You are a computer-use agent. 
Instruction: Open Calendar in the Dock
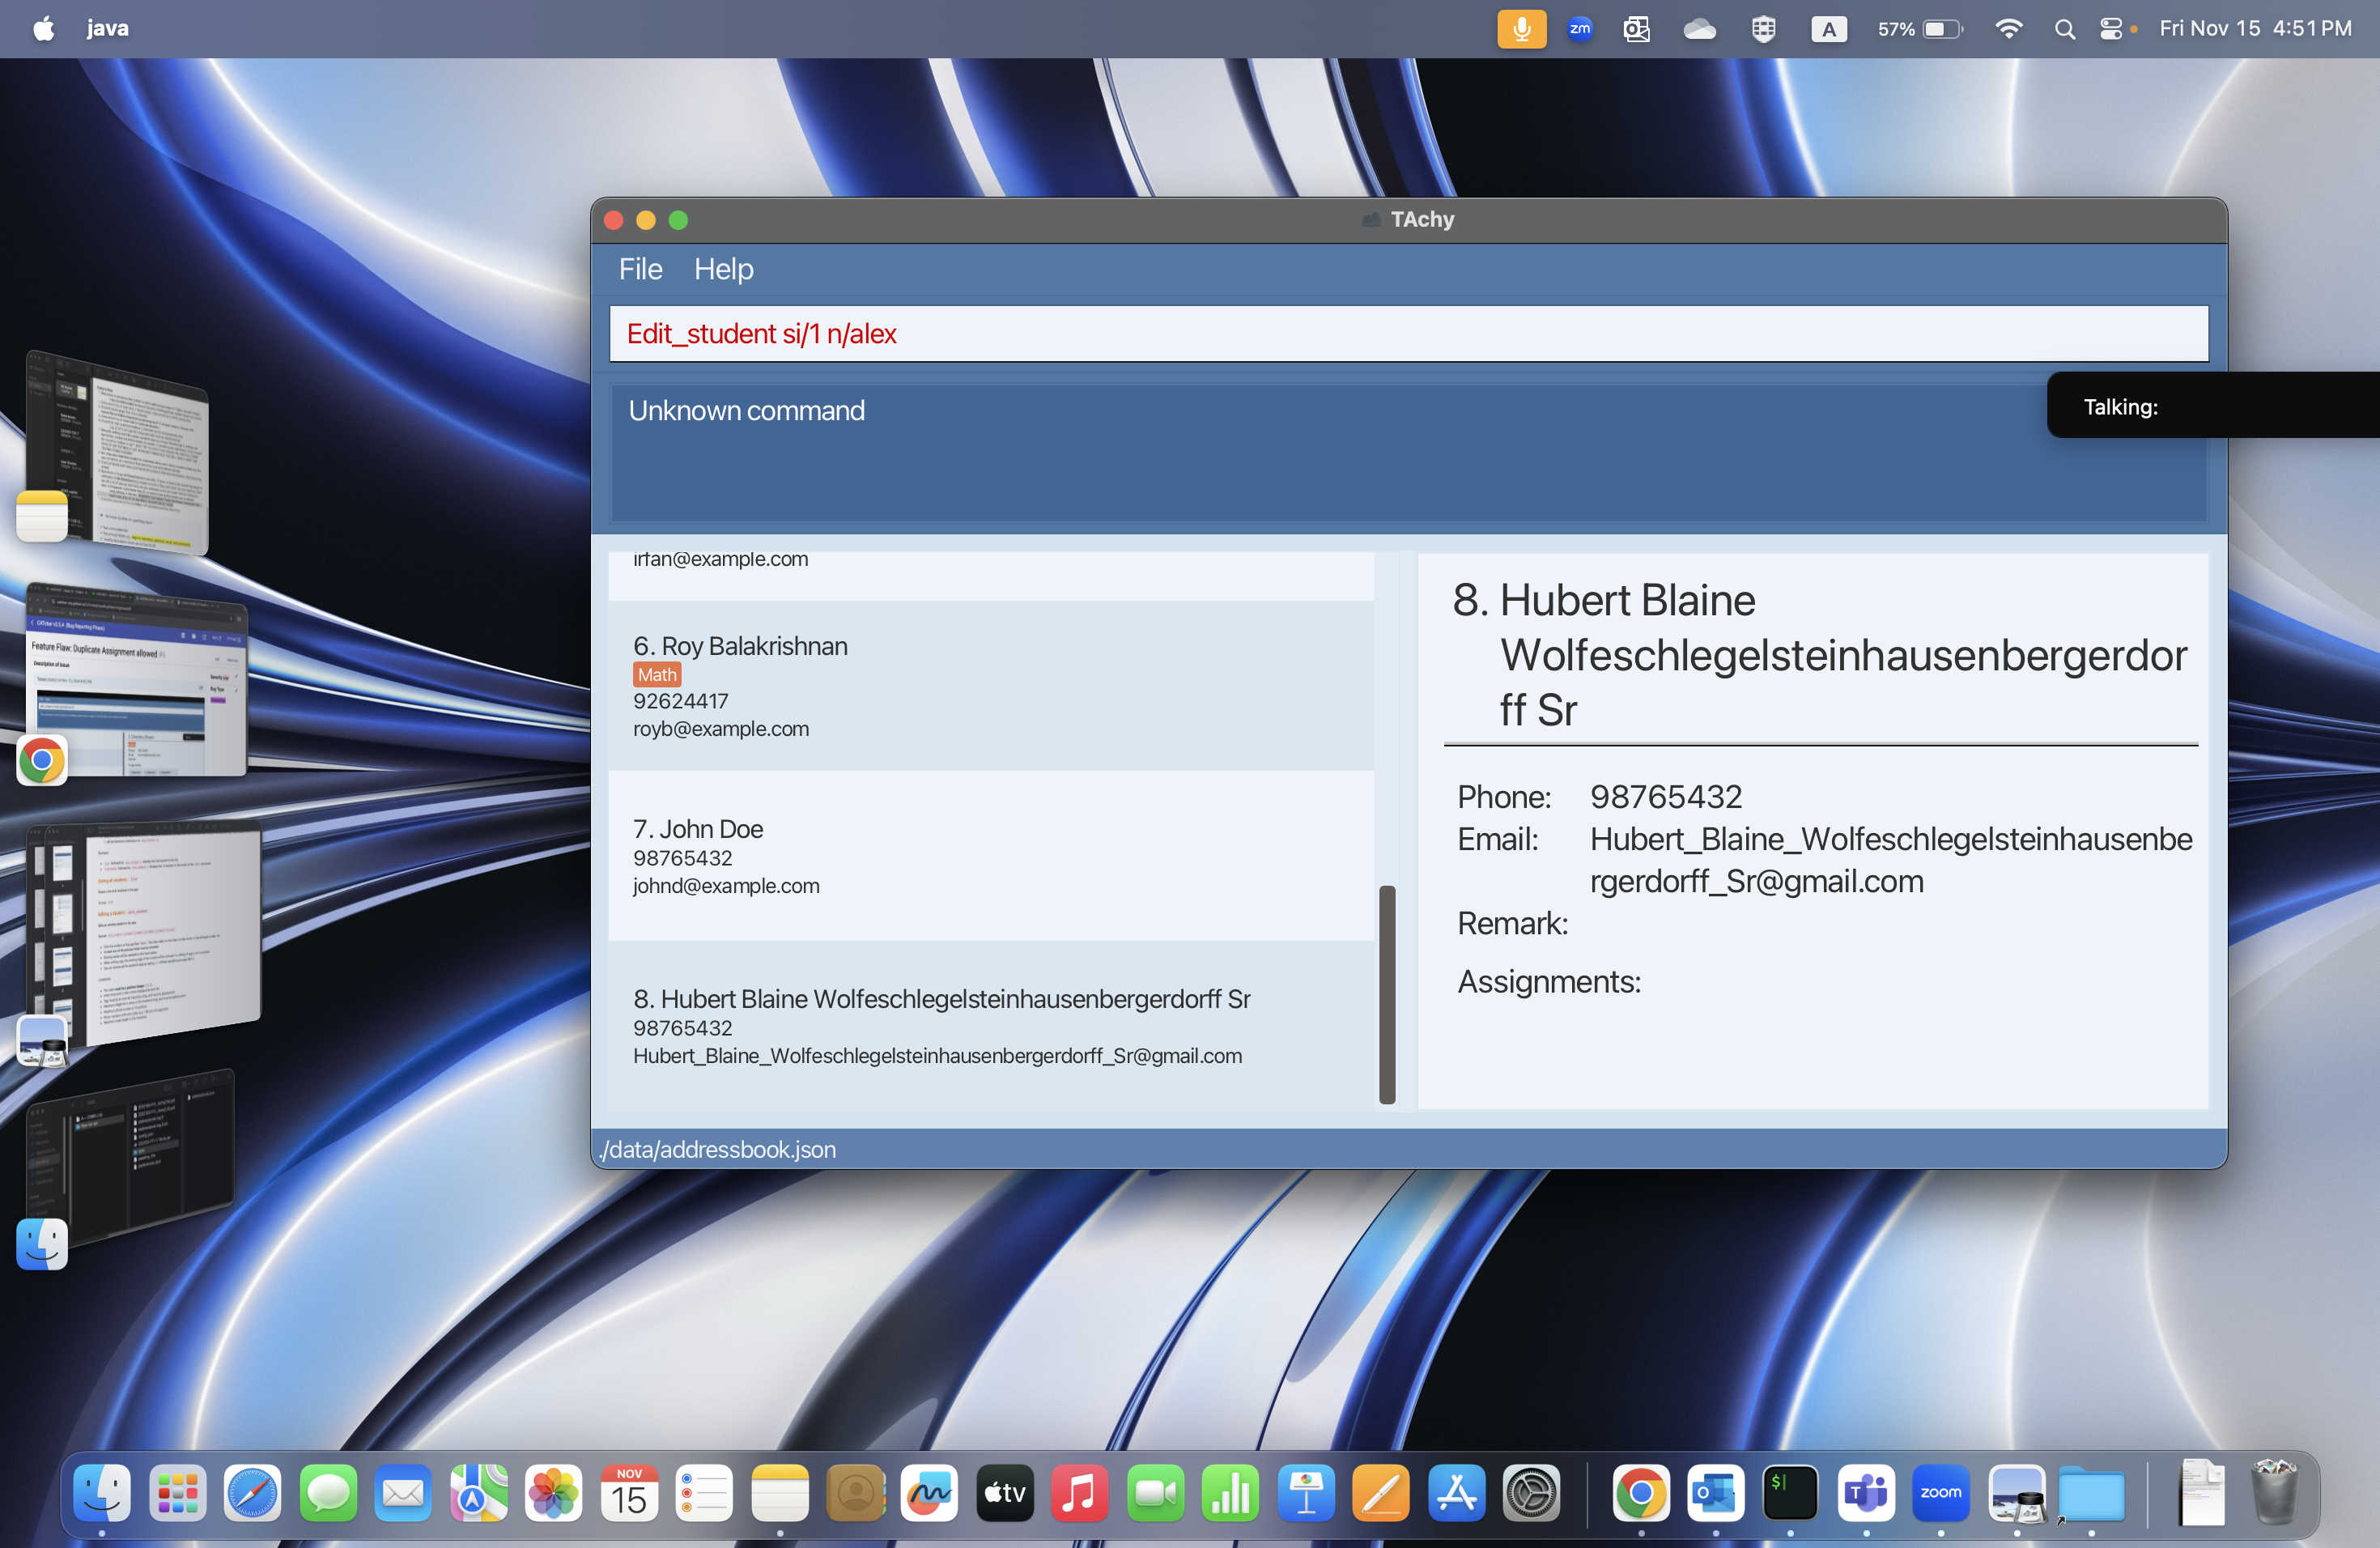click(x=629, y=1493)
